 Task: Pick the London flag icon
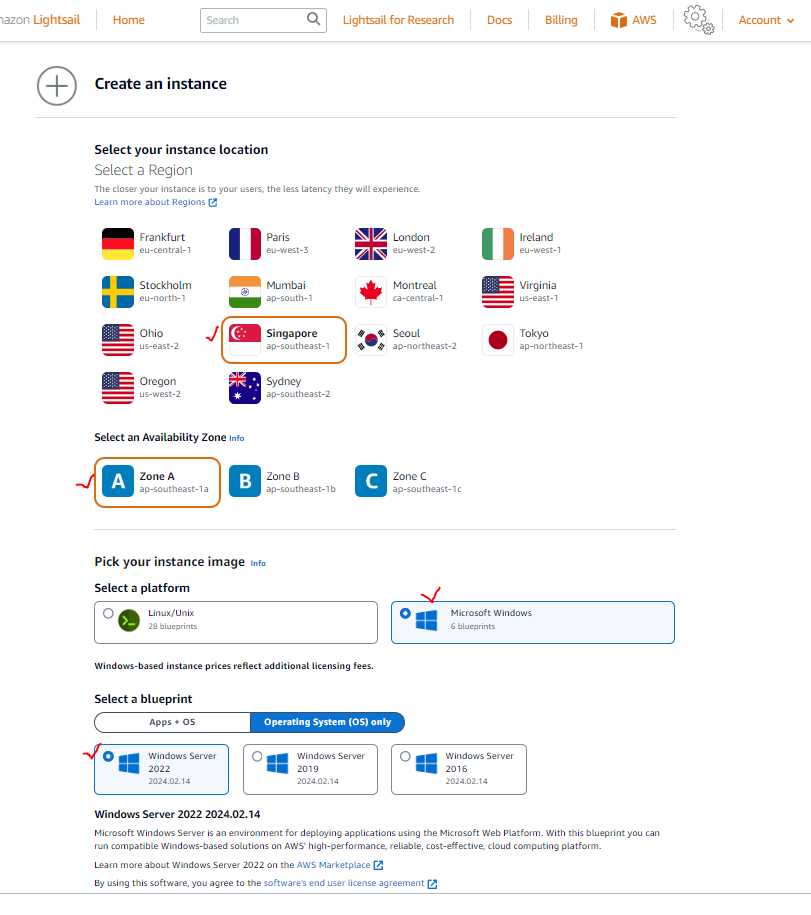[370, 244]
